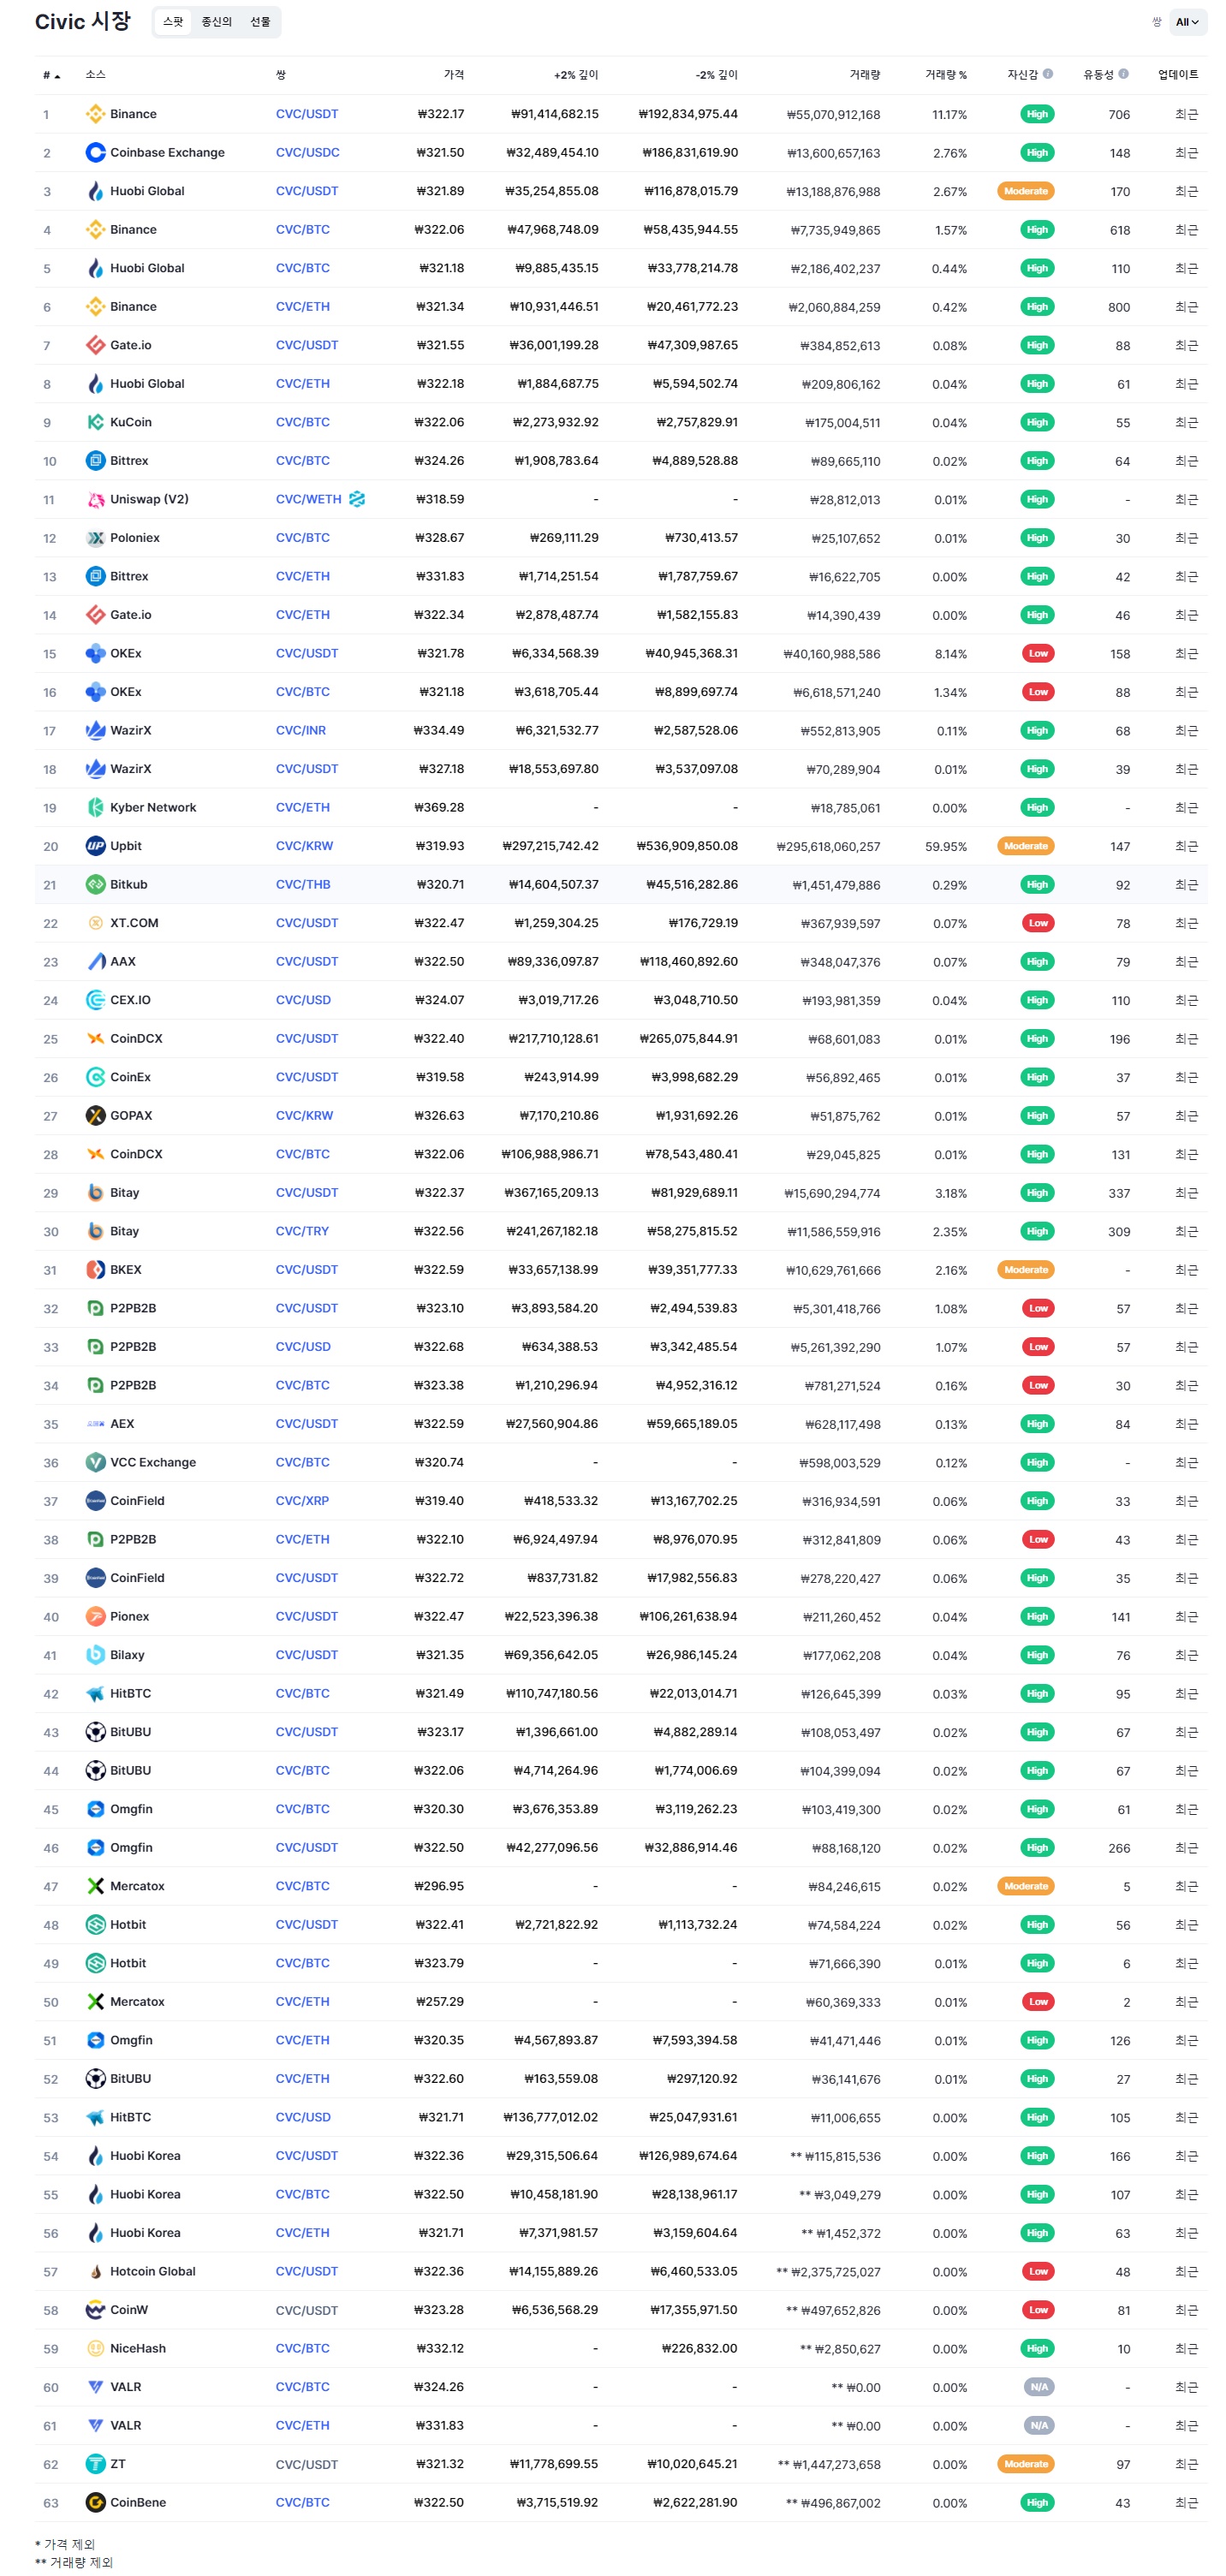Viewport: 1226px width, 2576px height.
Task: Click the price ₩369.28 in Kyber row
Action: [x=439, y=807]
